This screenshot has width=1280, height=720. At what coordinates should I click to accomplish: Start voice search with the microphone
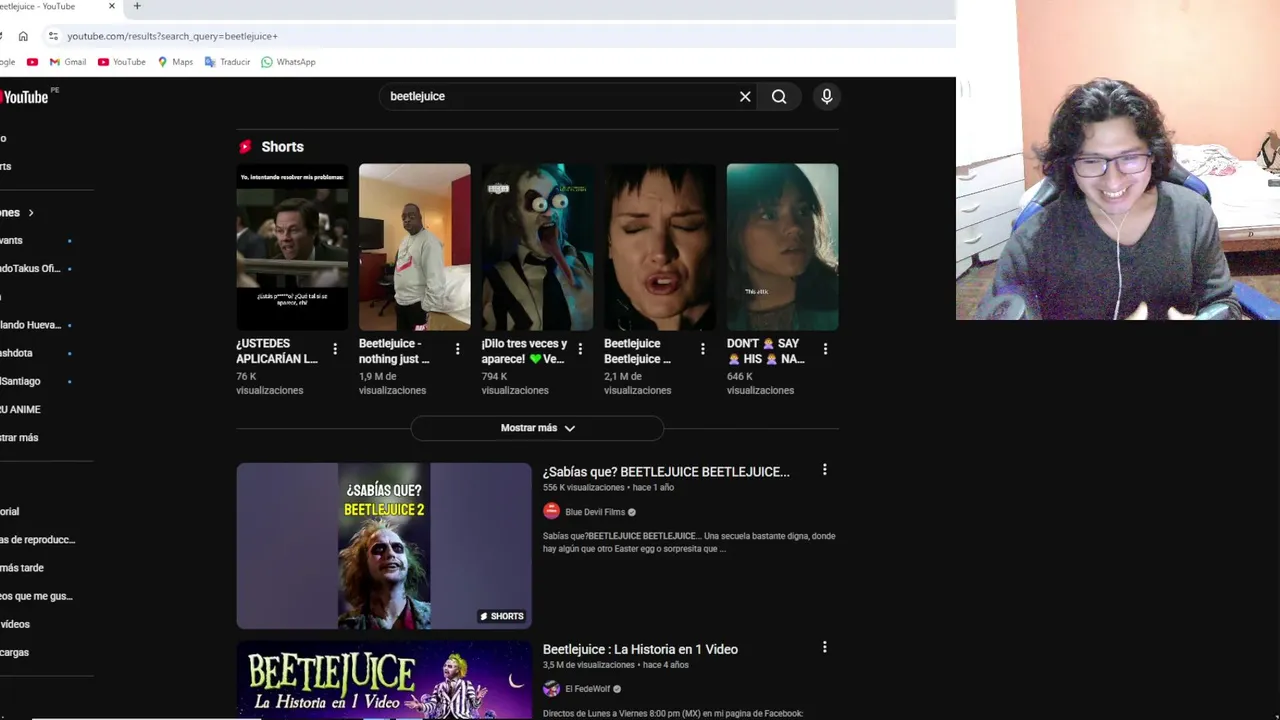(827, 96)
